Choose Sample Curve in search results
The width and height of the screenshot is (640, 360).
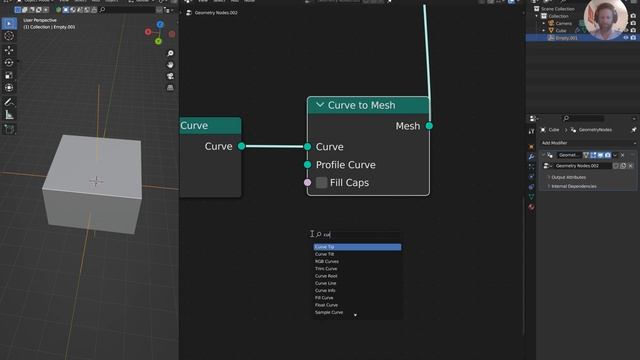[x=357, y=312]
